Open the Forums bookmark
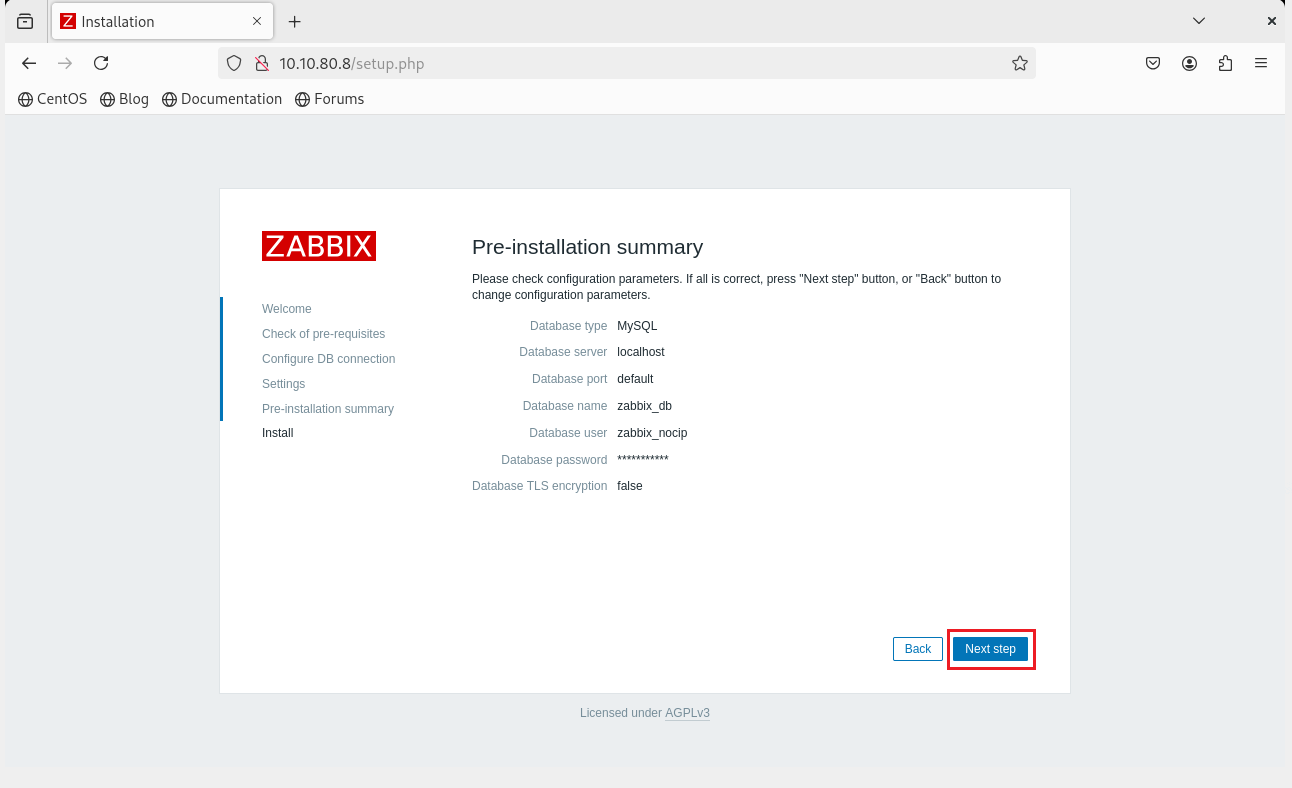This screenshot has width=1292, height=788. click(x=330, y=99)
